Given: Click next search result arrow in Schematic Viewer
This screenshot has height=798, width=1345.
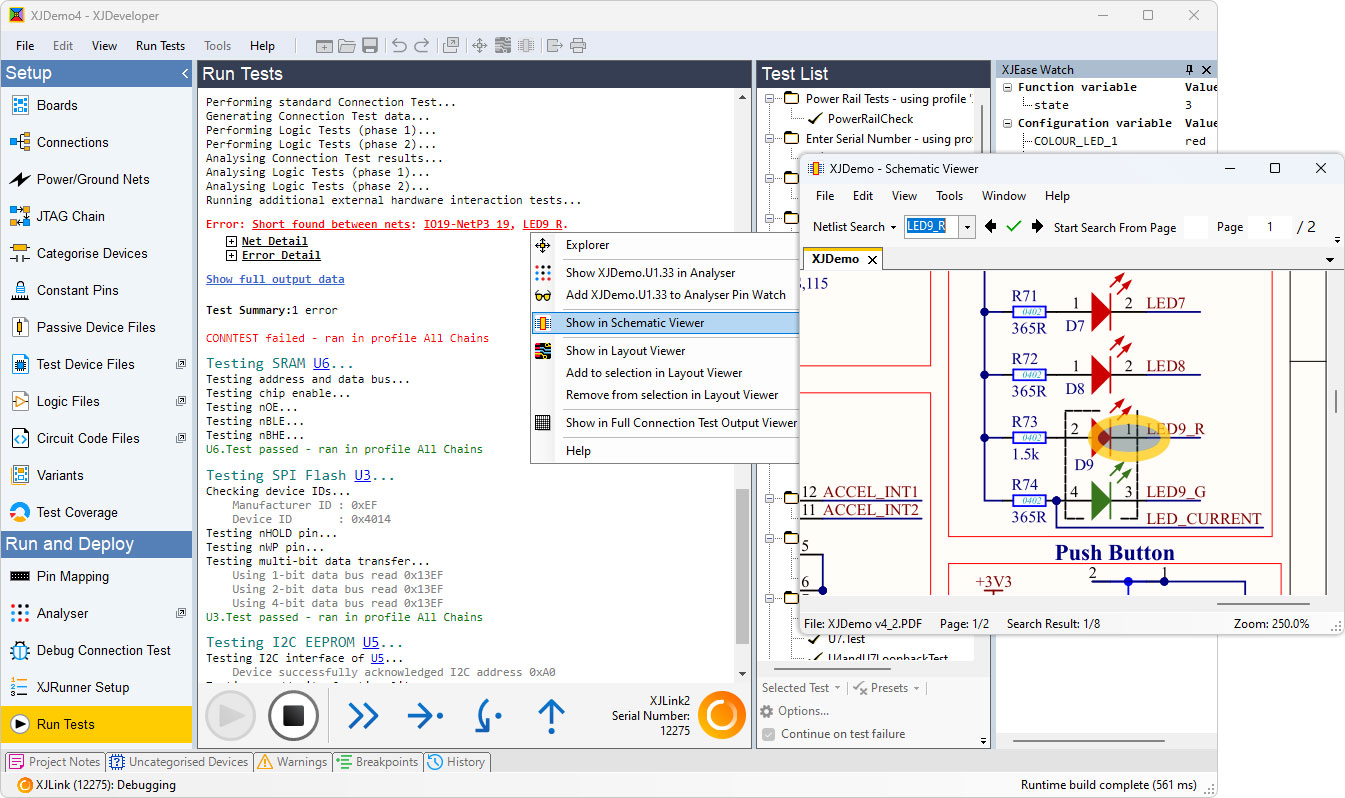Looking at the screenshot, I should (1037, 227).
